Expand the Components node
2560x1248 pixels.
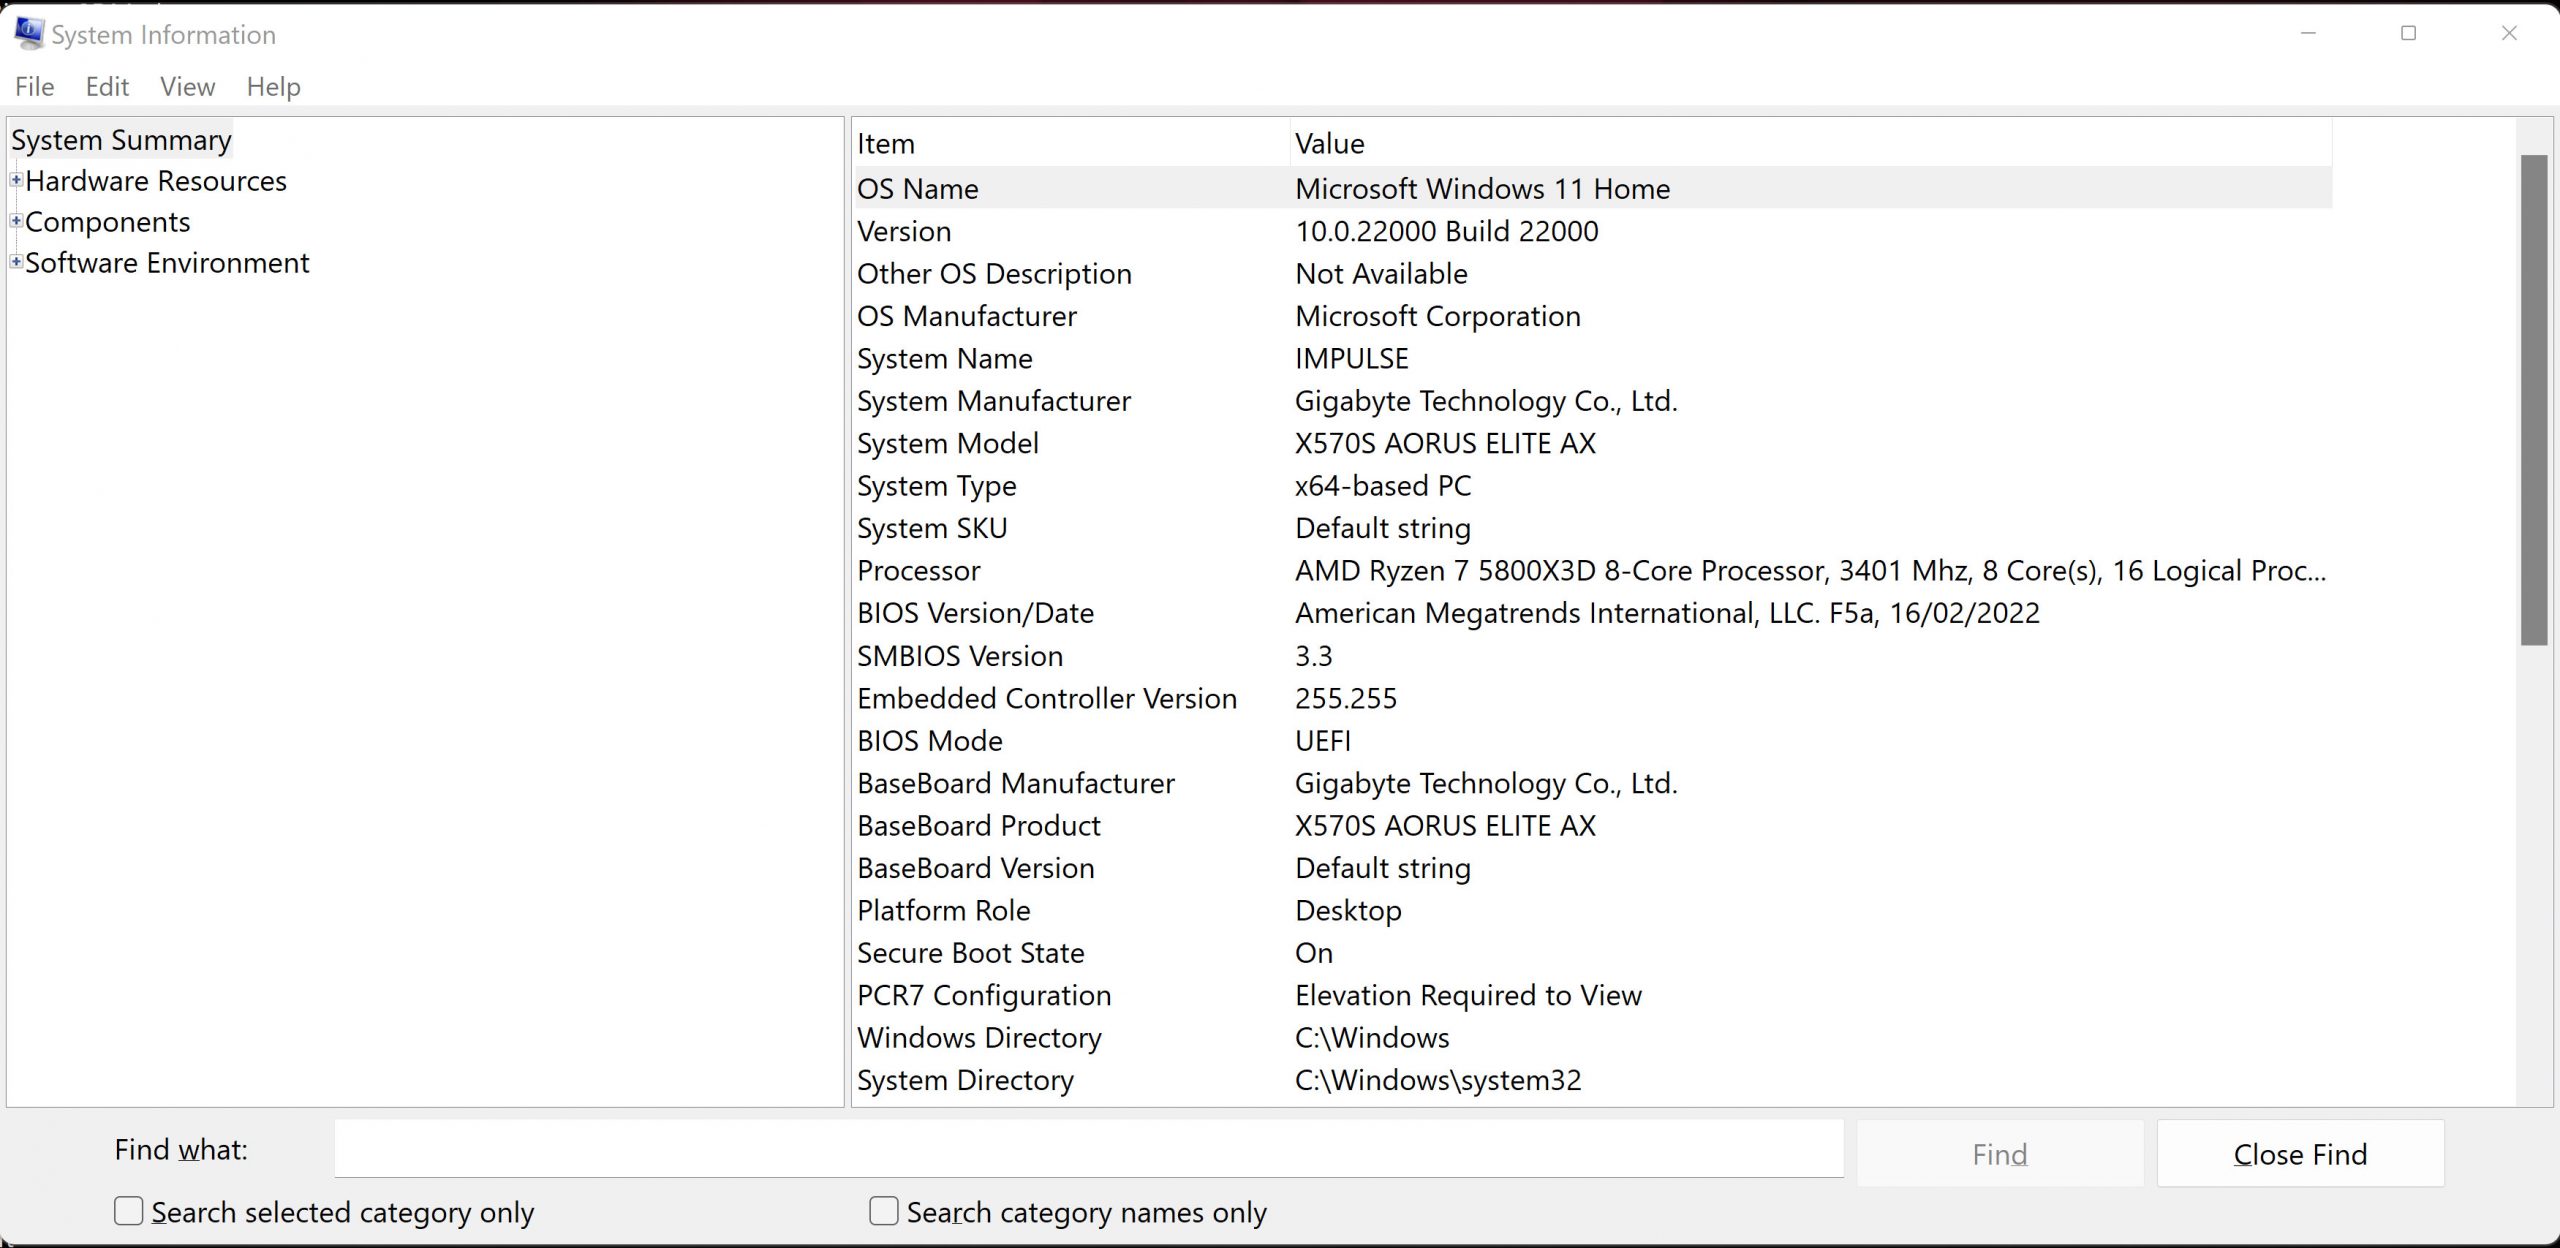(x=16, y=221)
